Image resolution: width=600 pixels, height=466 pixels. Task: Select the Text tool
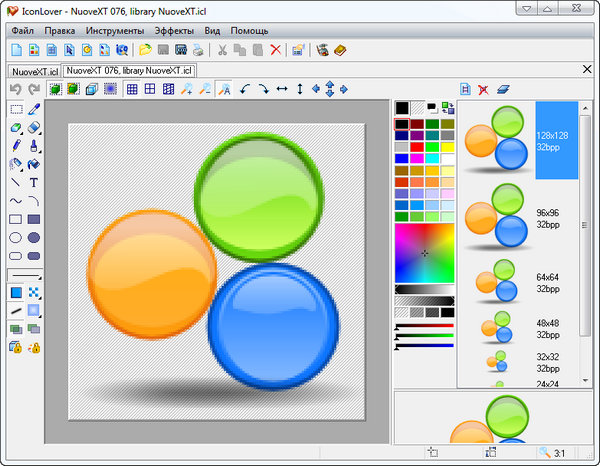click(34, 183)
